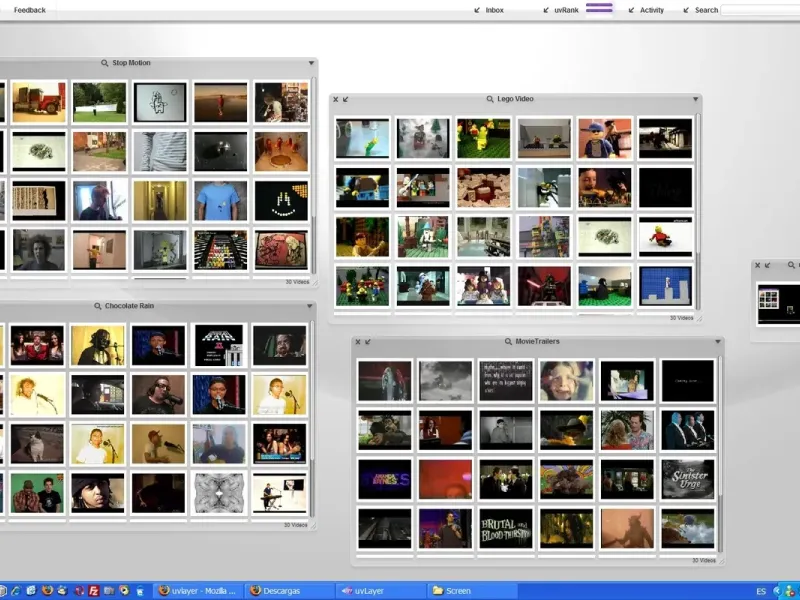
Task: Click the Stop Motion search icon
Action: coord(104,63)
